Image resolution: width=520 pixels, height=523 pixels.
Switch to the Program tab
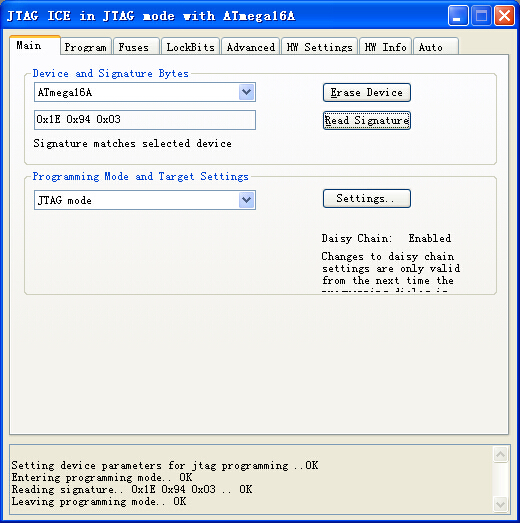pos(86,47)
